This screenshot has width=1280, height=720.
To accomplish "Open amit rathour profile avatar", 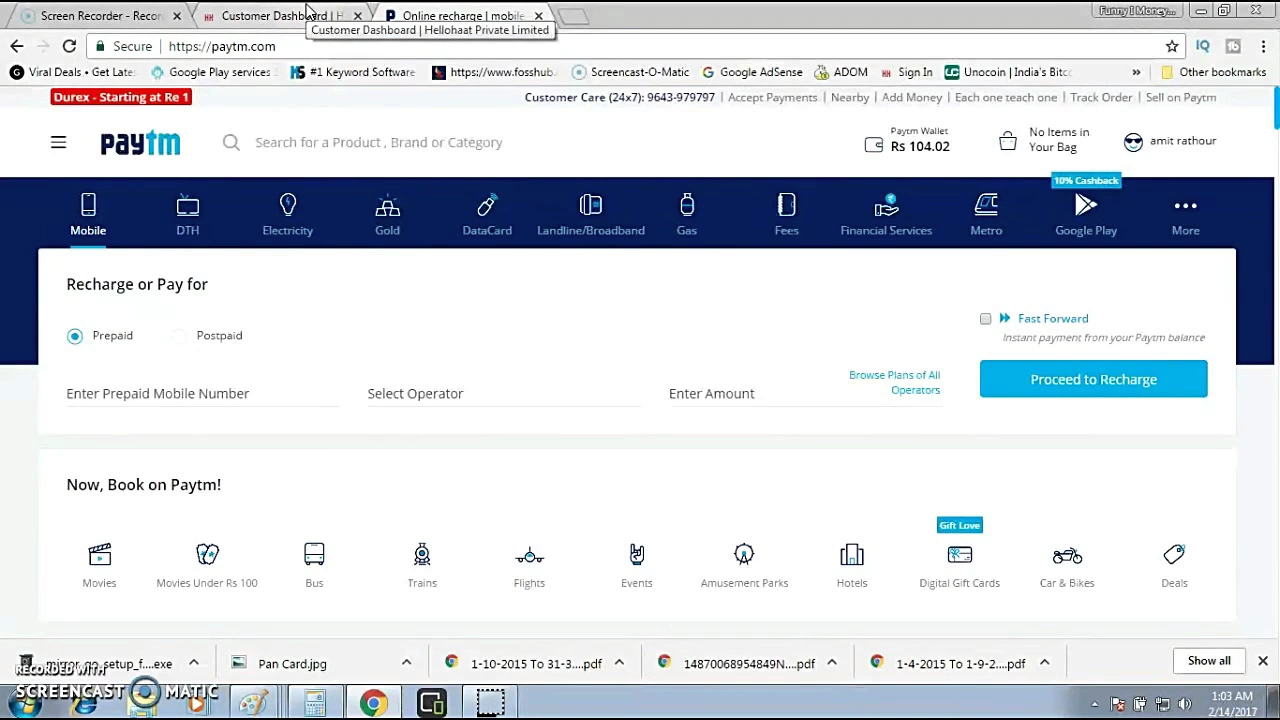I will click(x=1133, y=142).
